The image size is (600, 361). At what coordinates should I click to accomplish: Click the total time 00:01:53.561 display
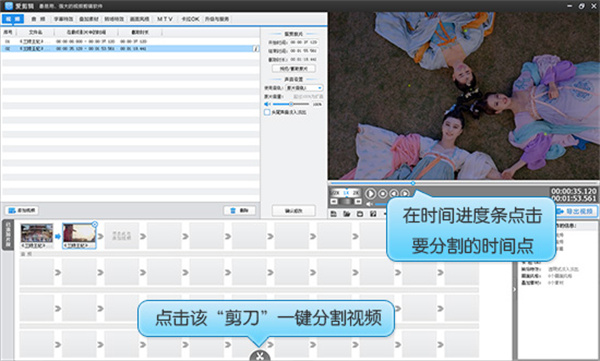[x=574, y=198]
